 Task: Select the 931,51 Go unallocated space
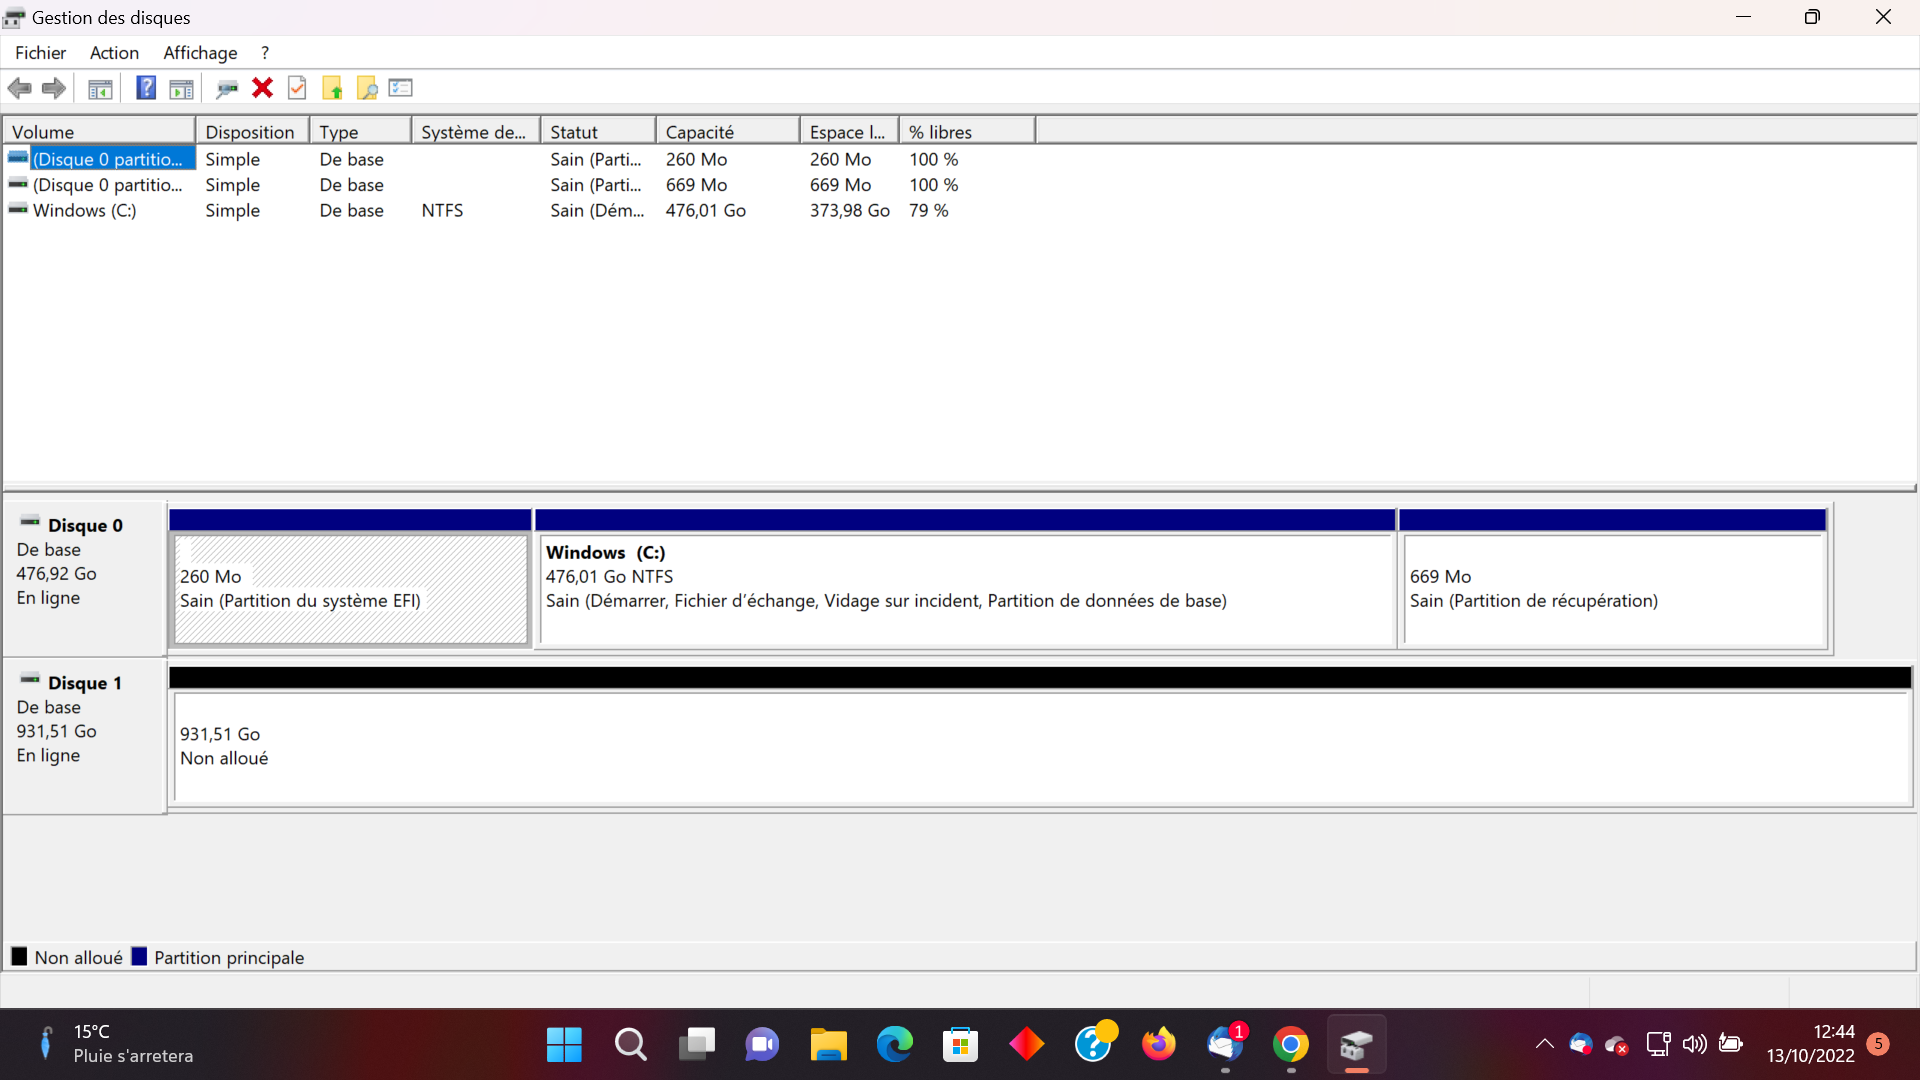click(x=1040, y=747)
